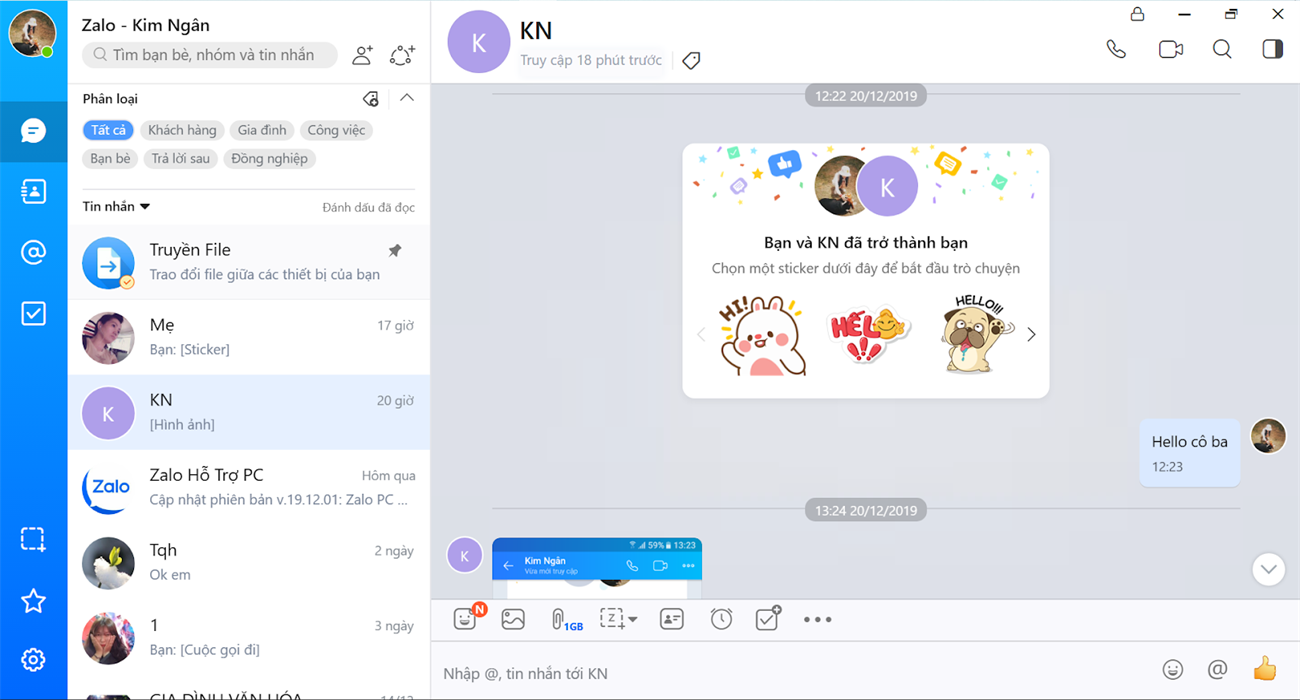Show previous stickers with the left arrow
The width and height of the screenshot is (1300, 700).
(x=701, y=335)
